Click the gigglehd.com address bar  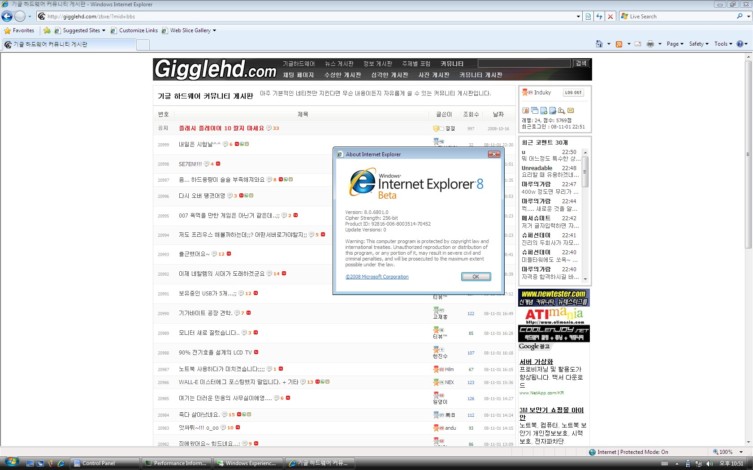[306, 16]
